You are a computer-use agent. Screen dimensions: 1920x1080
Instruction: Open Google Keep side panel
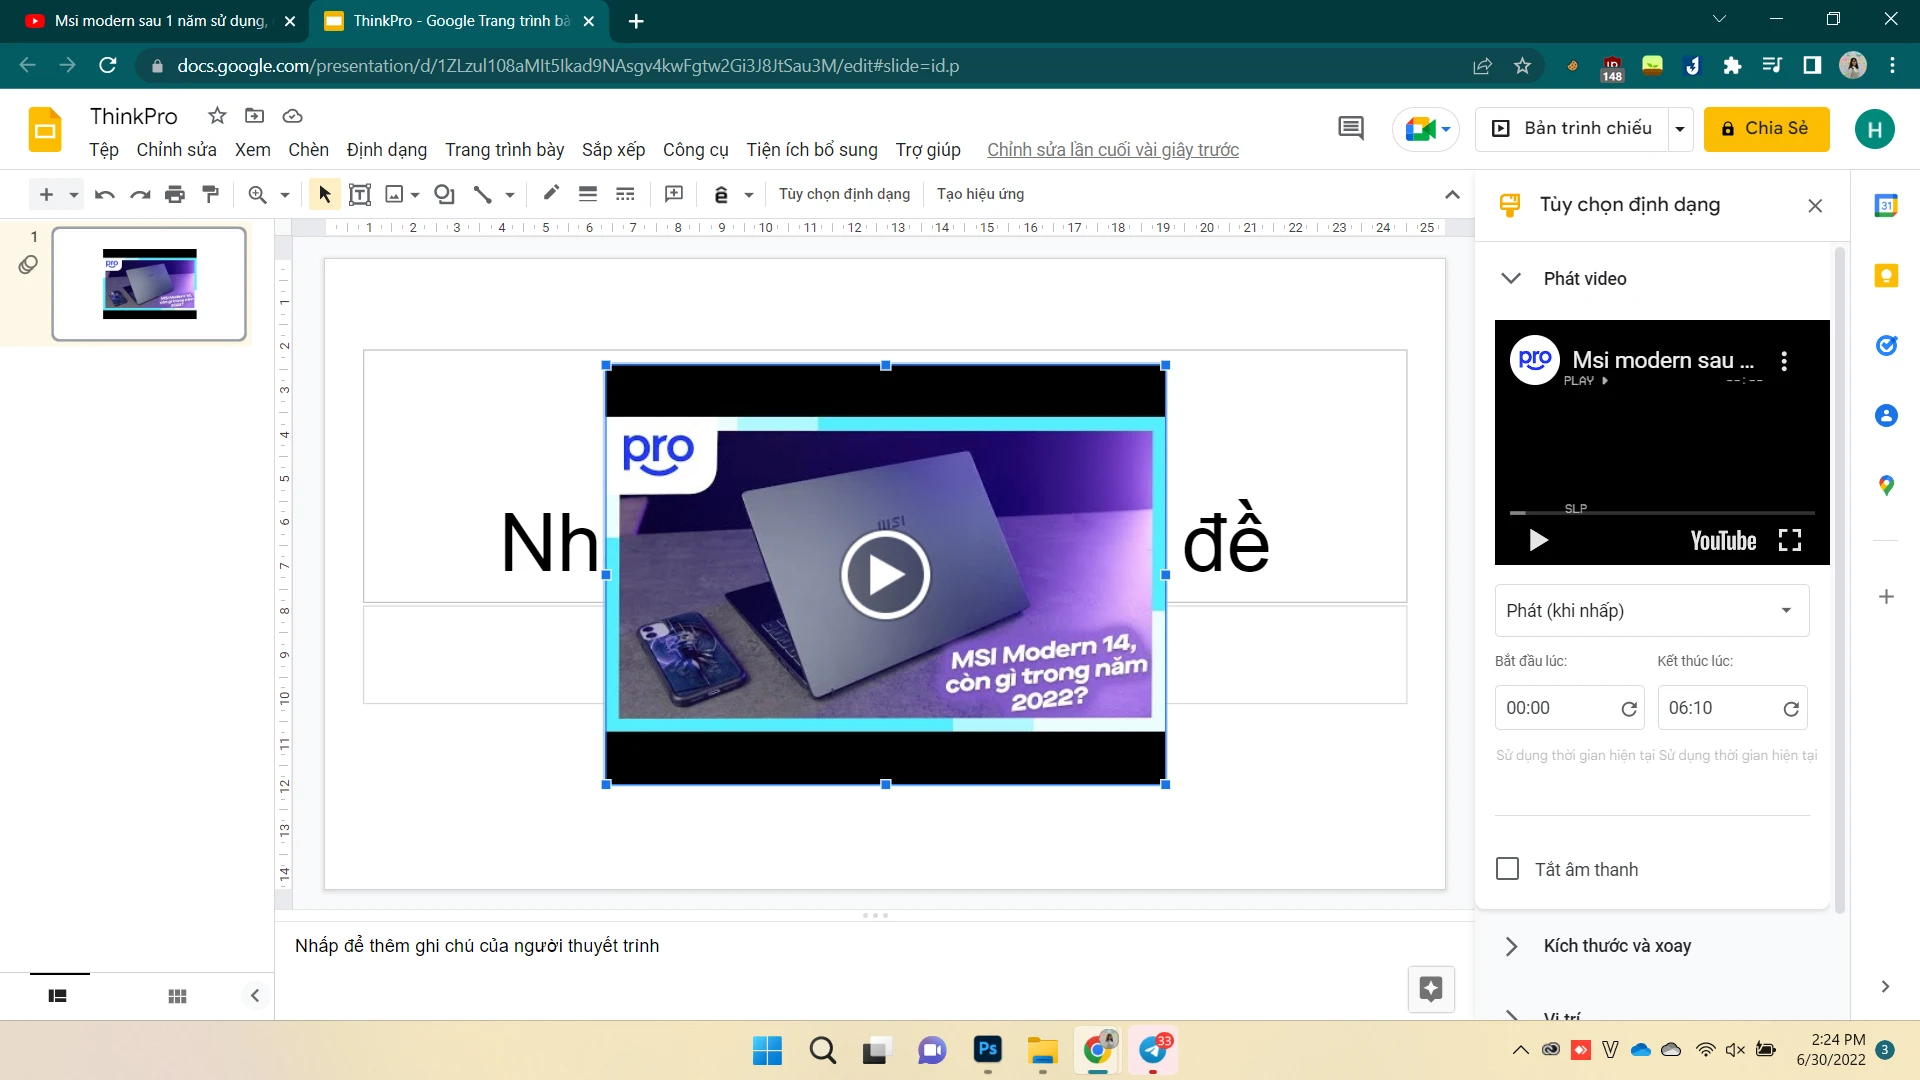point(1886,275)
